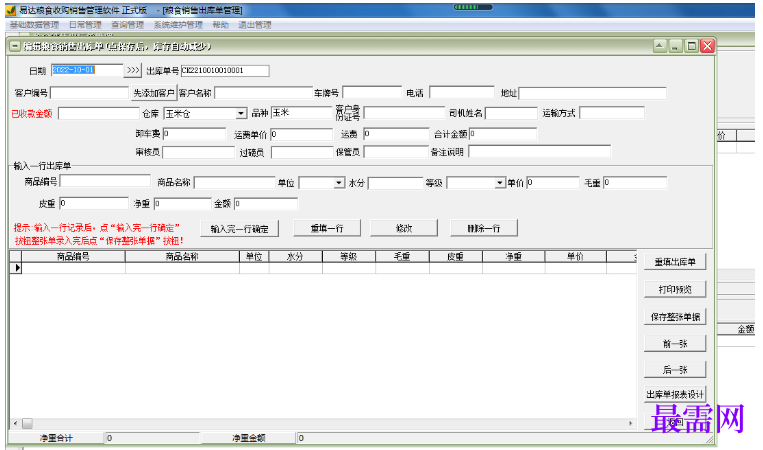The width and height of the screenshot is (763, 450).
Task: Click the 合计金额 total amount field
Action: (x=503, y=134)
